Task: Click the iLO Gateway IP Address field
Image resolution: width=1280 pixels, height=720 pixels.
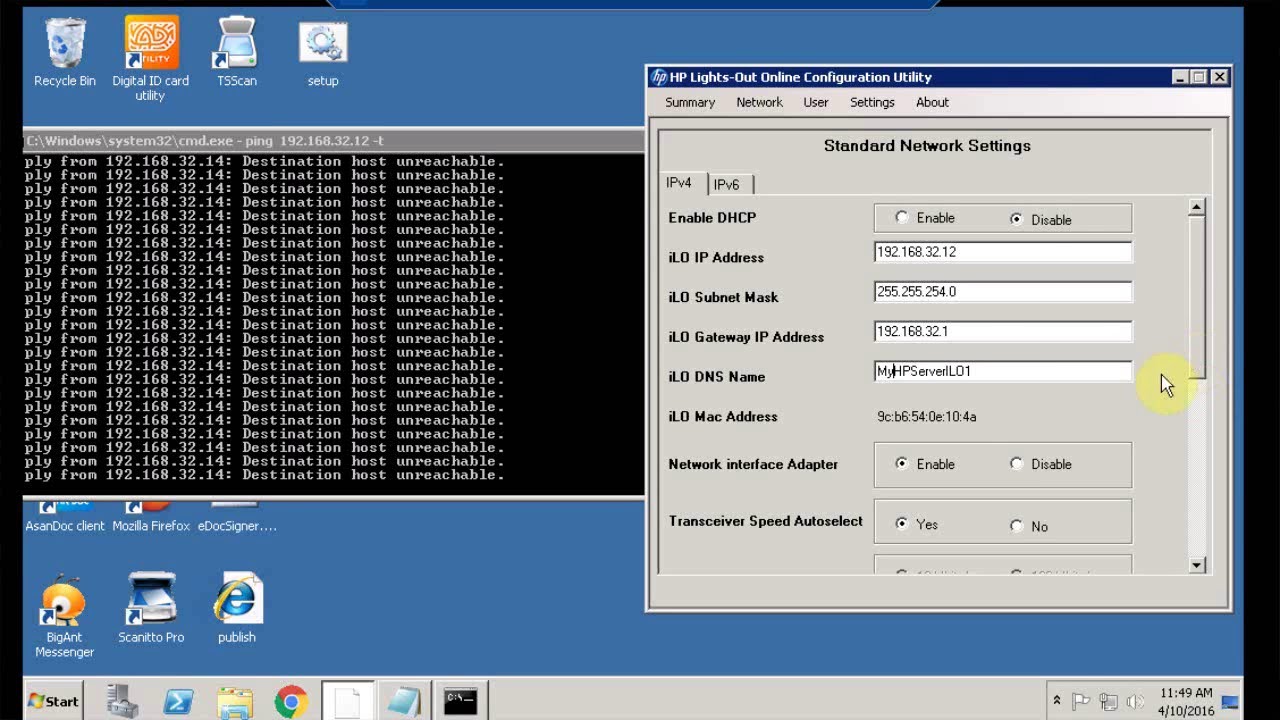Action: 1003,331
